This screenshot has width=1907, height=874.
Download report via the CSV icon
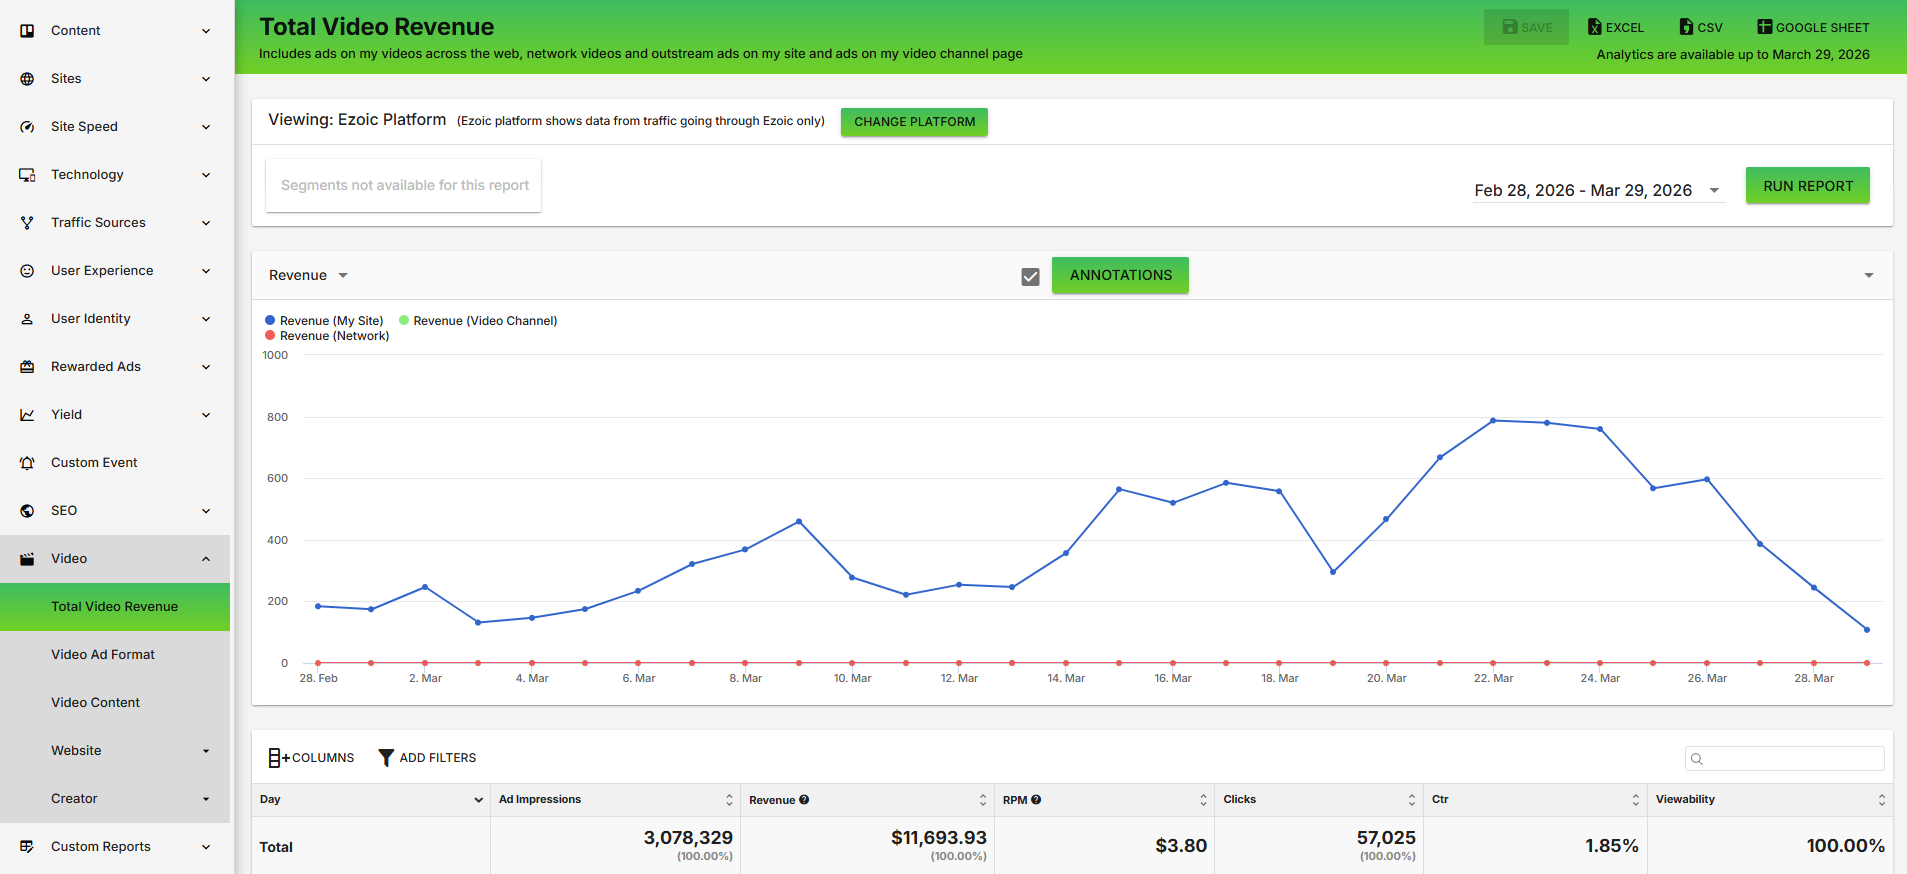click(1686, 27)
